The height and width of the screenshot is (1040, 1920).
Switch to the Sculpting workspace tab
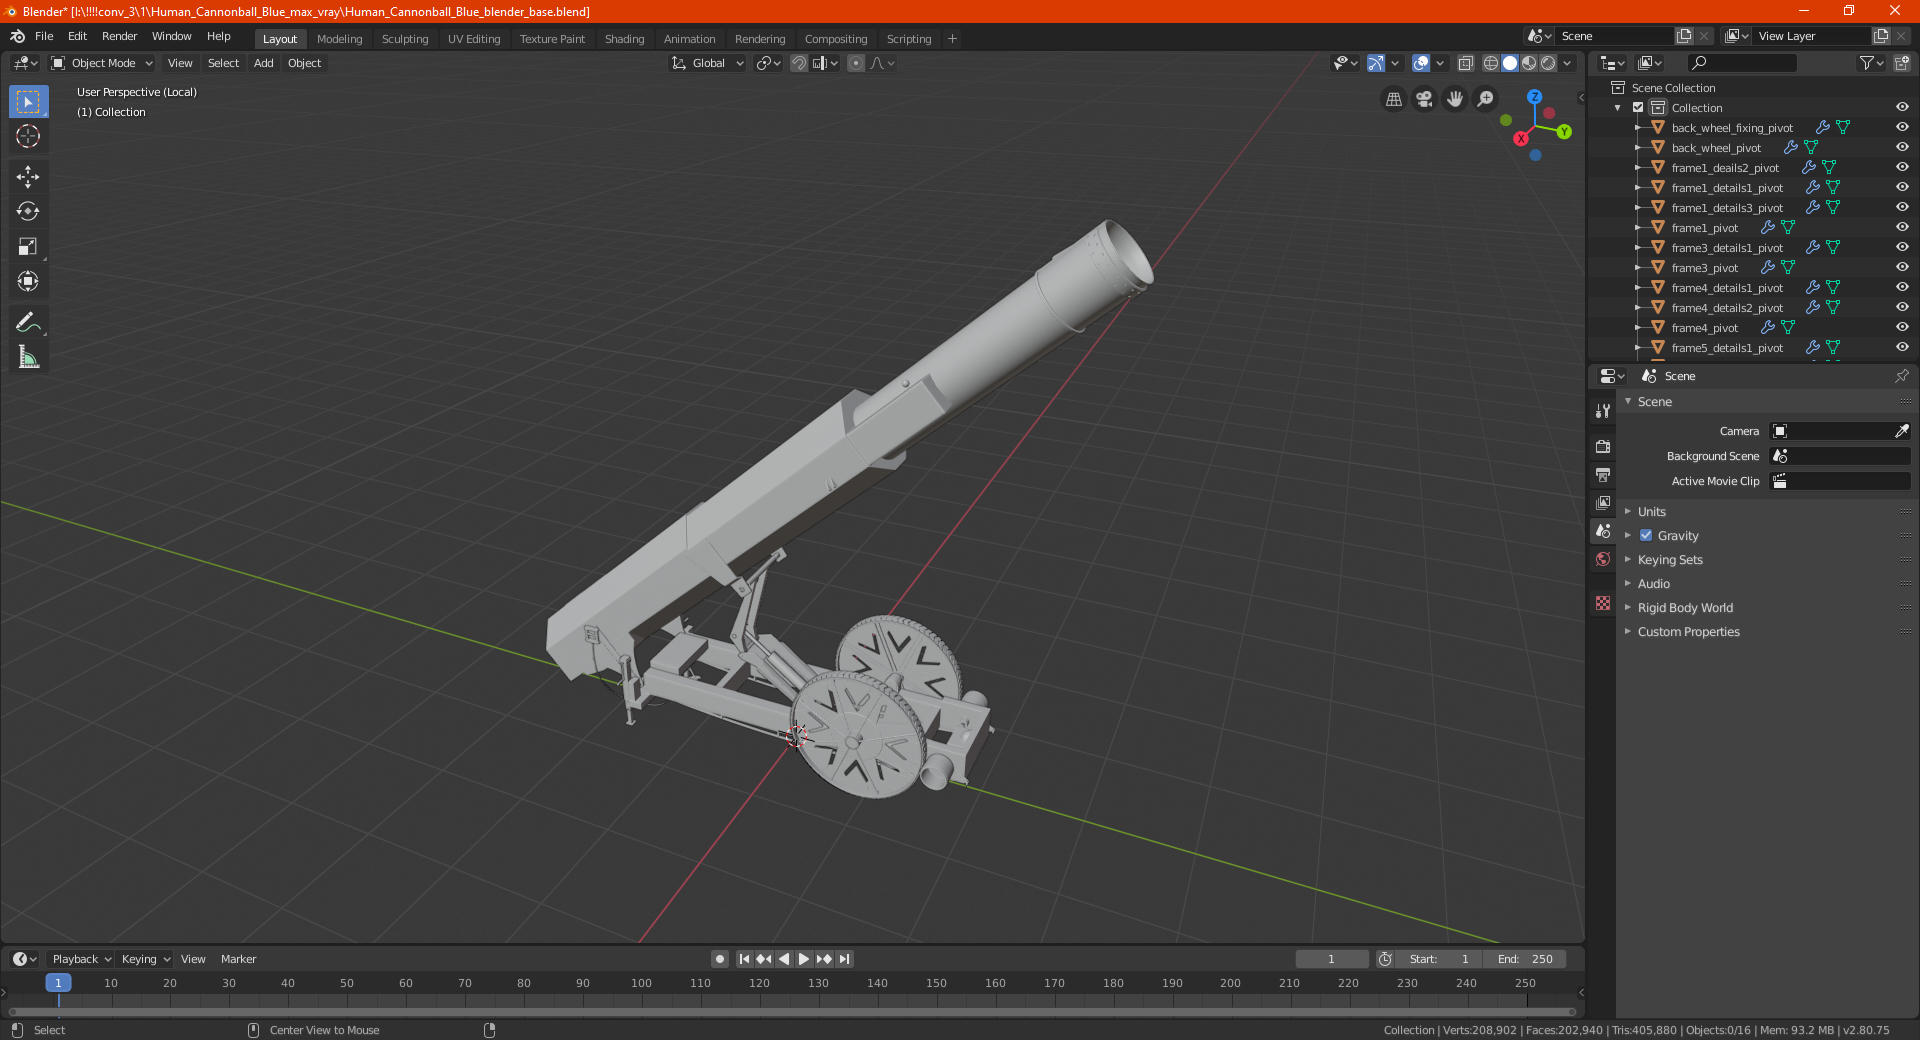click(x=405, y=39)
